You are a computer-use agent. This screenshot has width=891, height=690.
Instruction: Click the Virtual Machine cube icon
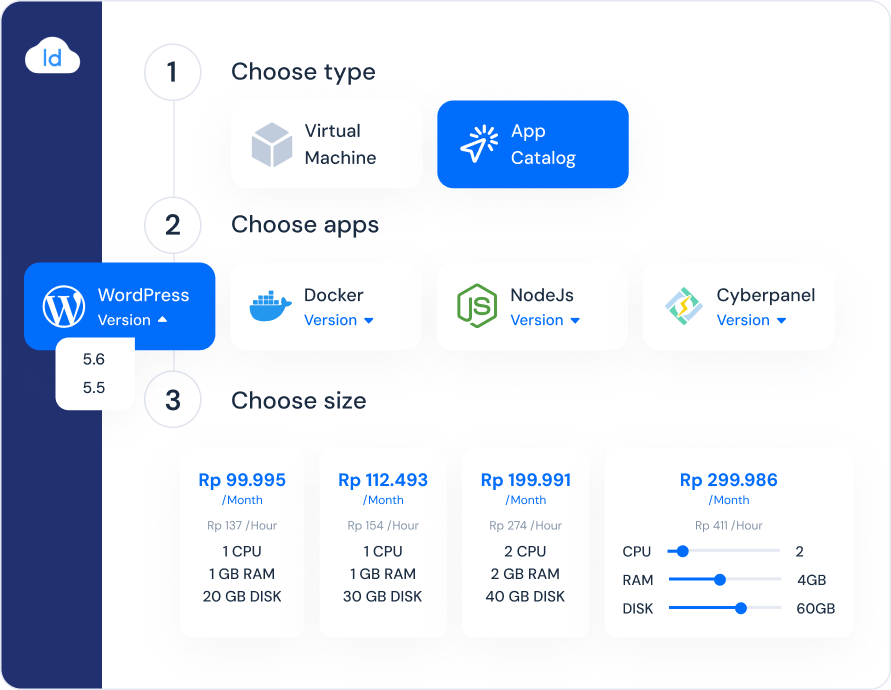271,145
